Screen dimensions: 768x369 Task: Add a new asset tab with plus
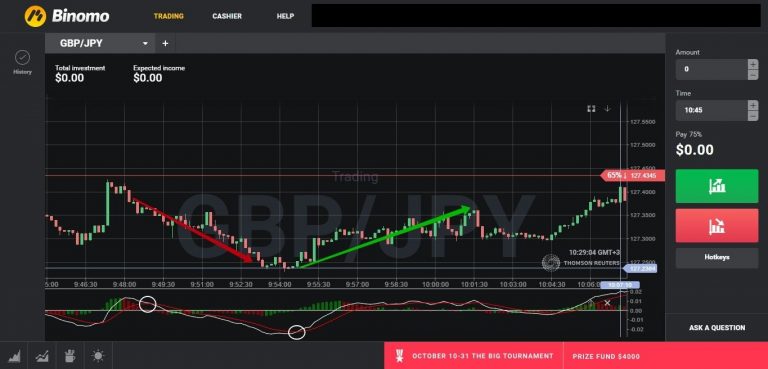click(x=165, y=43)
